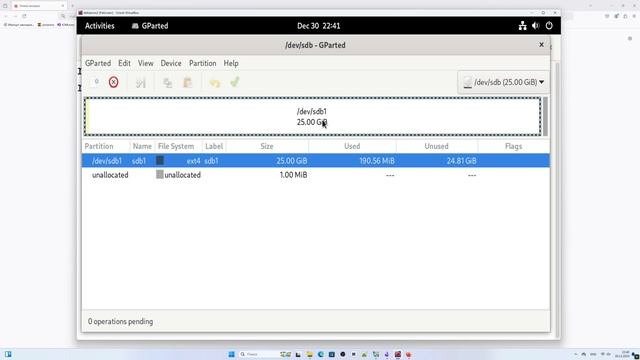Click the hard disk icon in device selector
Image resolution: width=640 pixels, height=360 pixels.
tap(468, 82)
